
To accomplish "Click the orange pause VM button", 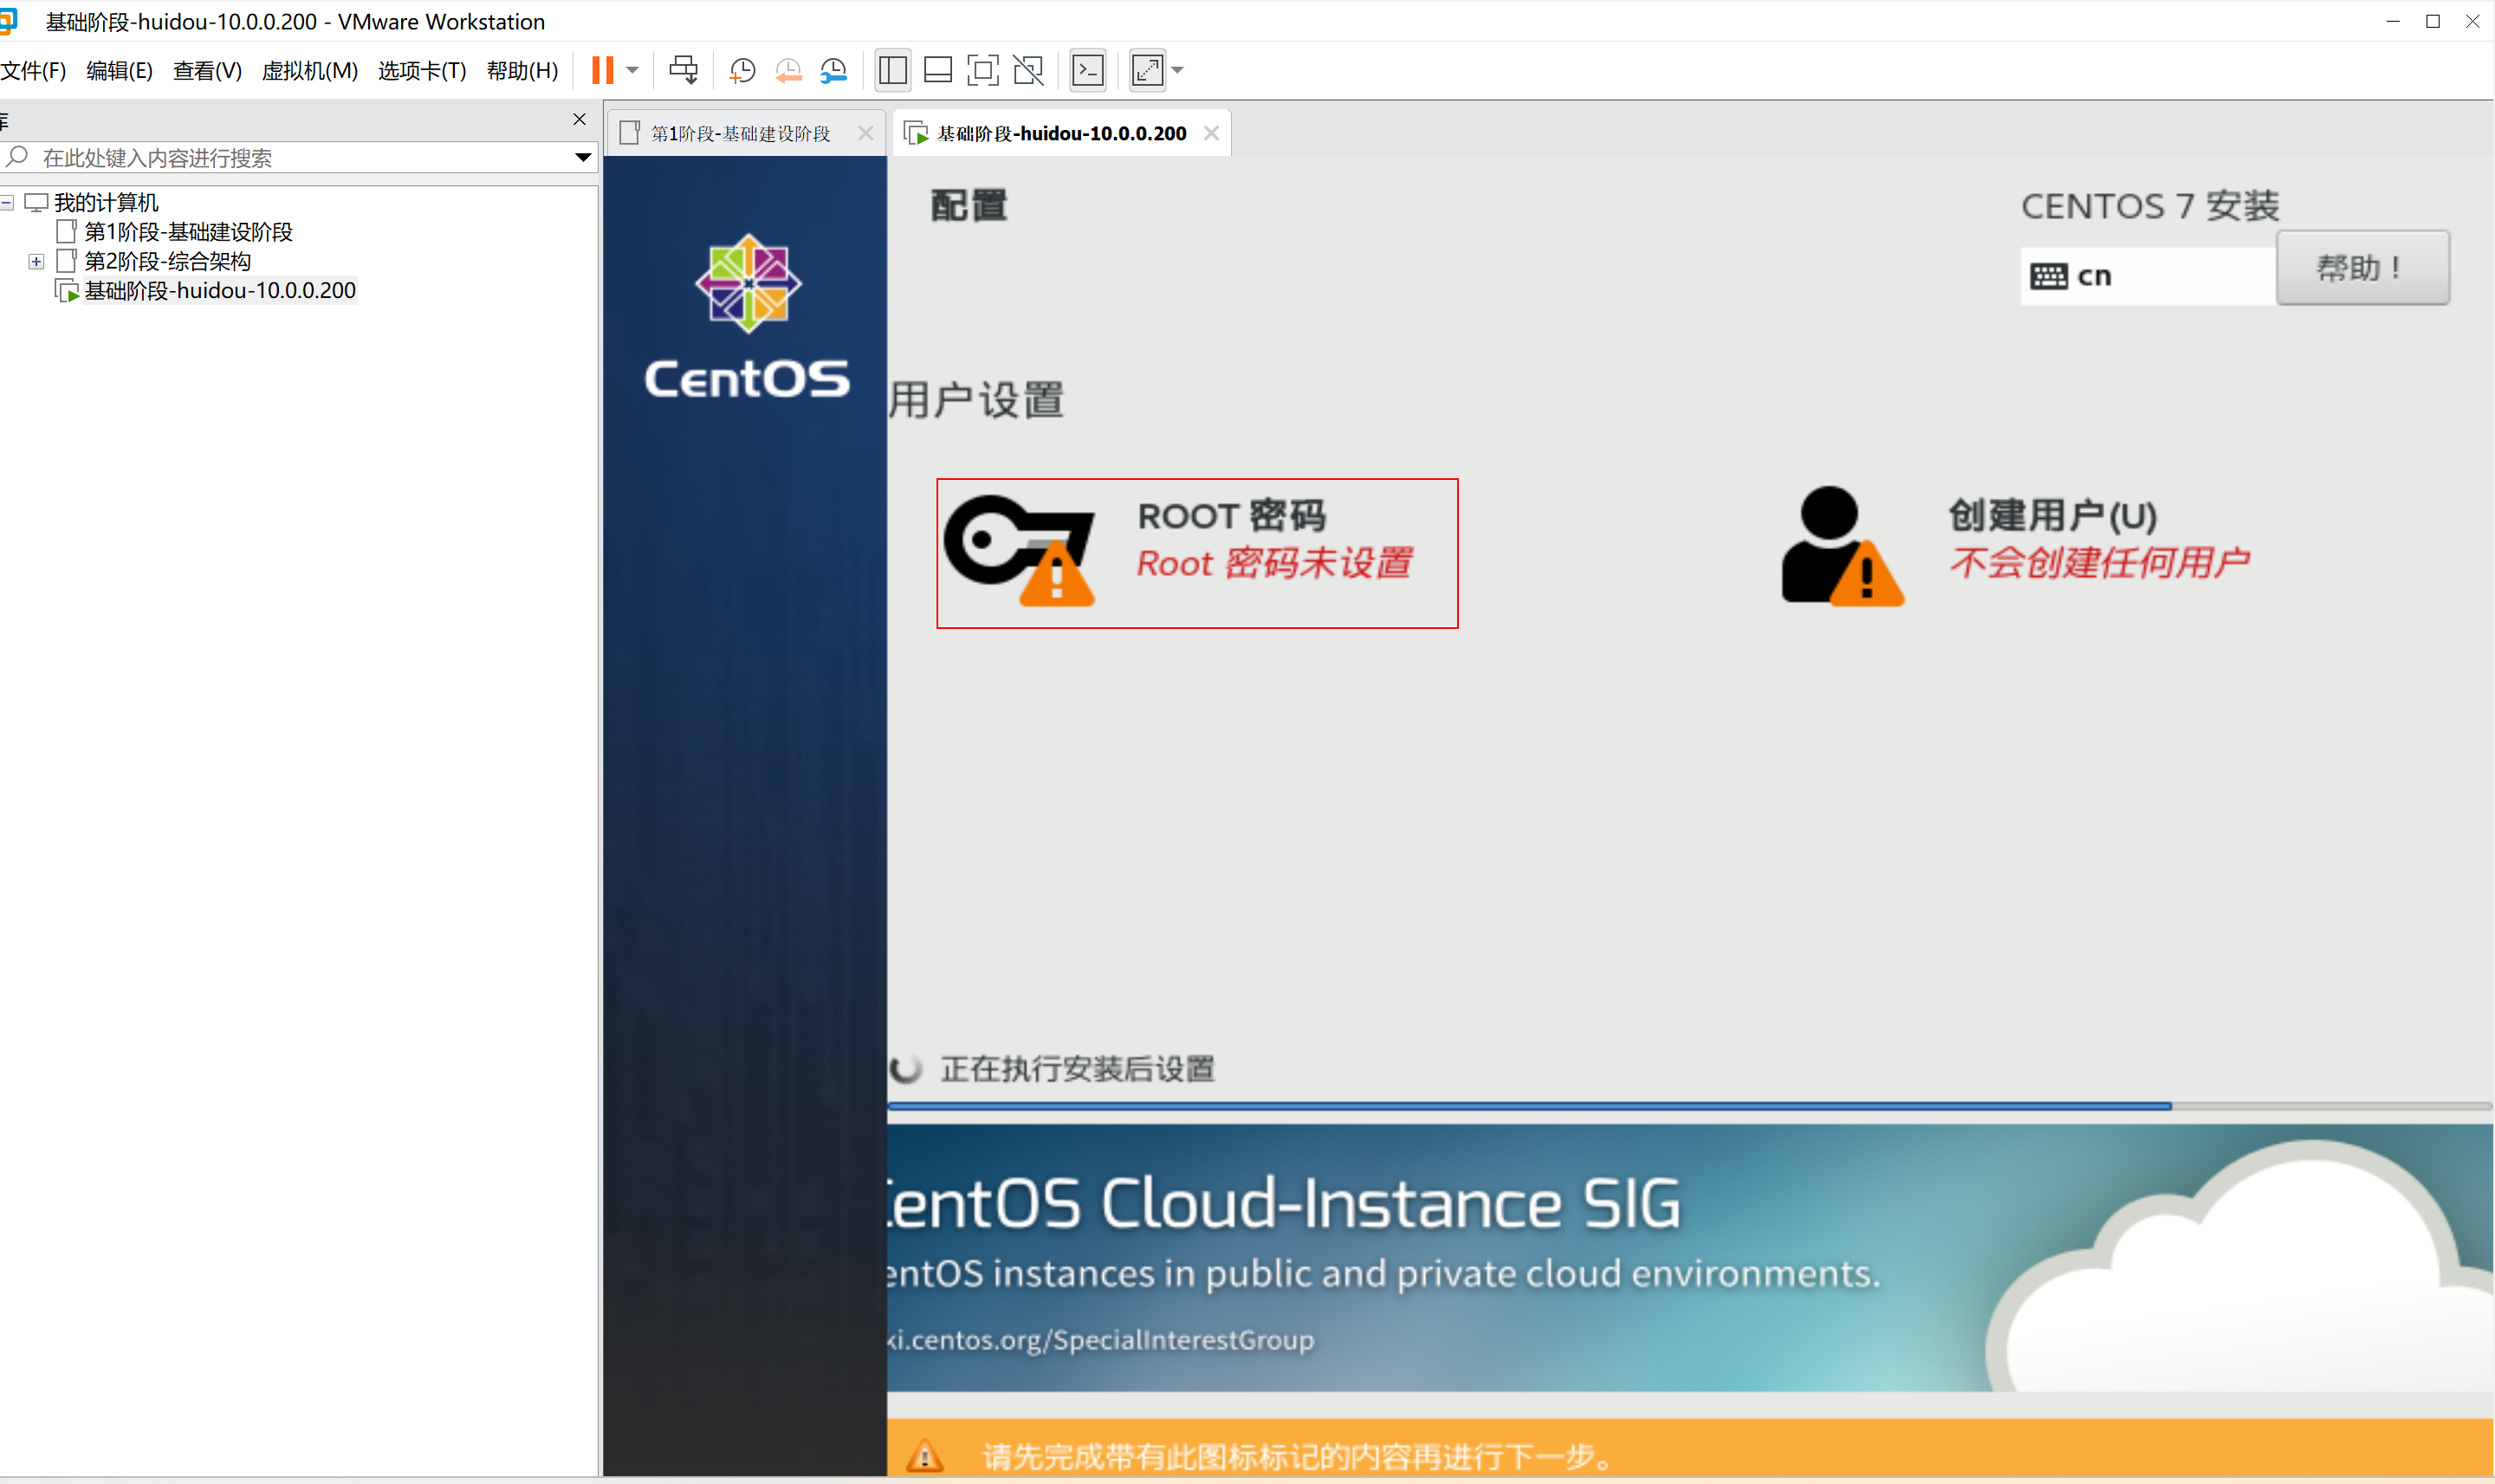I will click(602, 70).
